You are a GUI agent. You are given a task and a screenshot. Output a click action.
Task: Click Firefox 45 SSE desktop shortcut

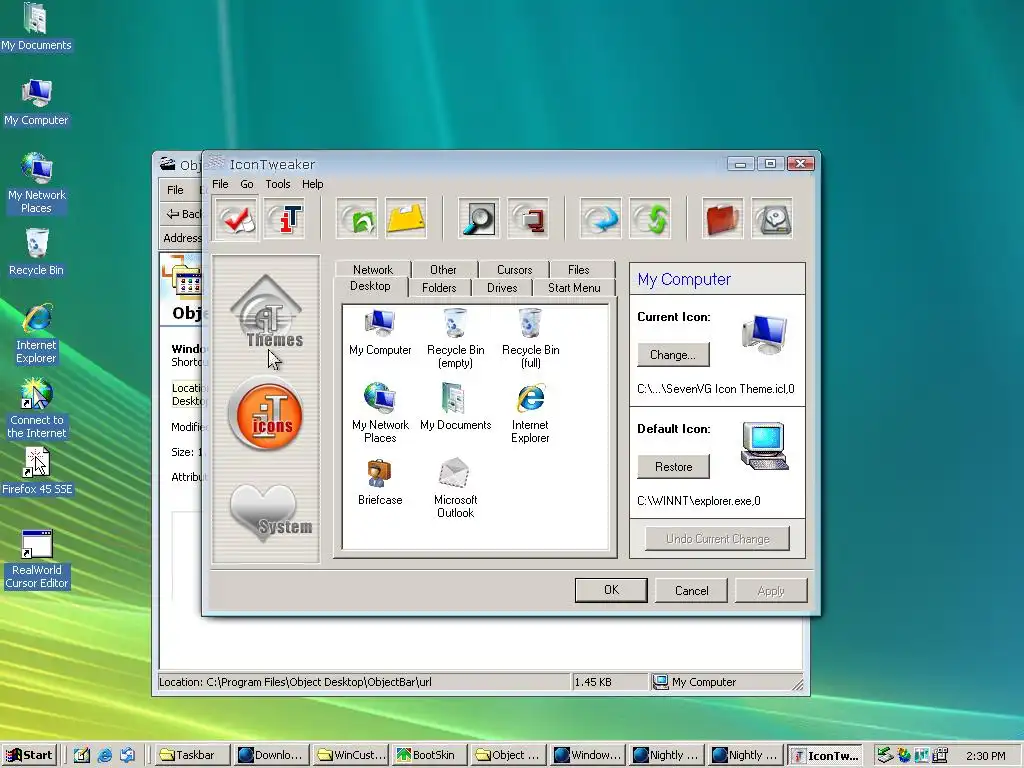37,471
